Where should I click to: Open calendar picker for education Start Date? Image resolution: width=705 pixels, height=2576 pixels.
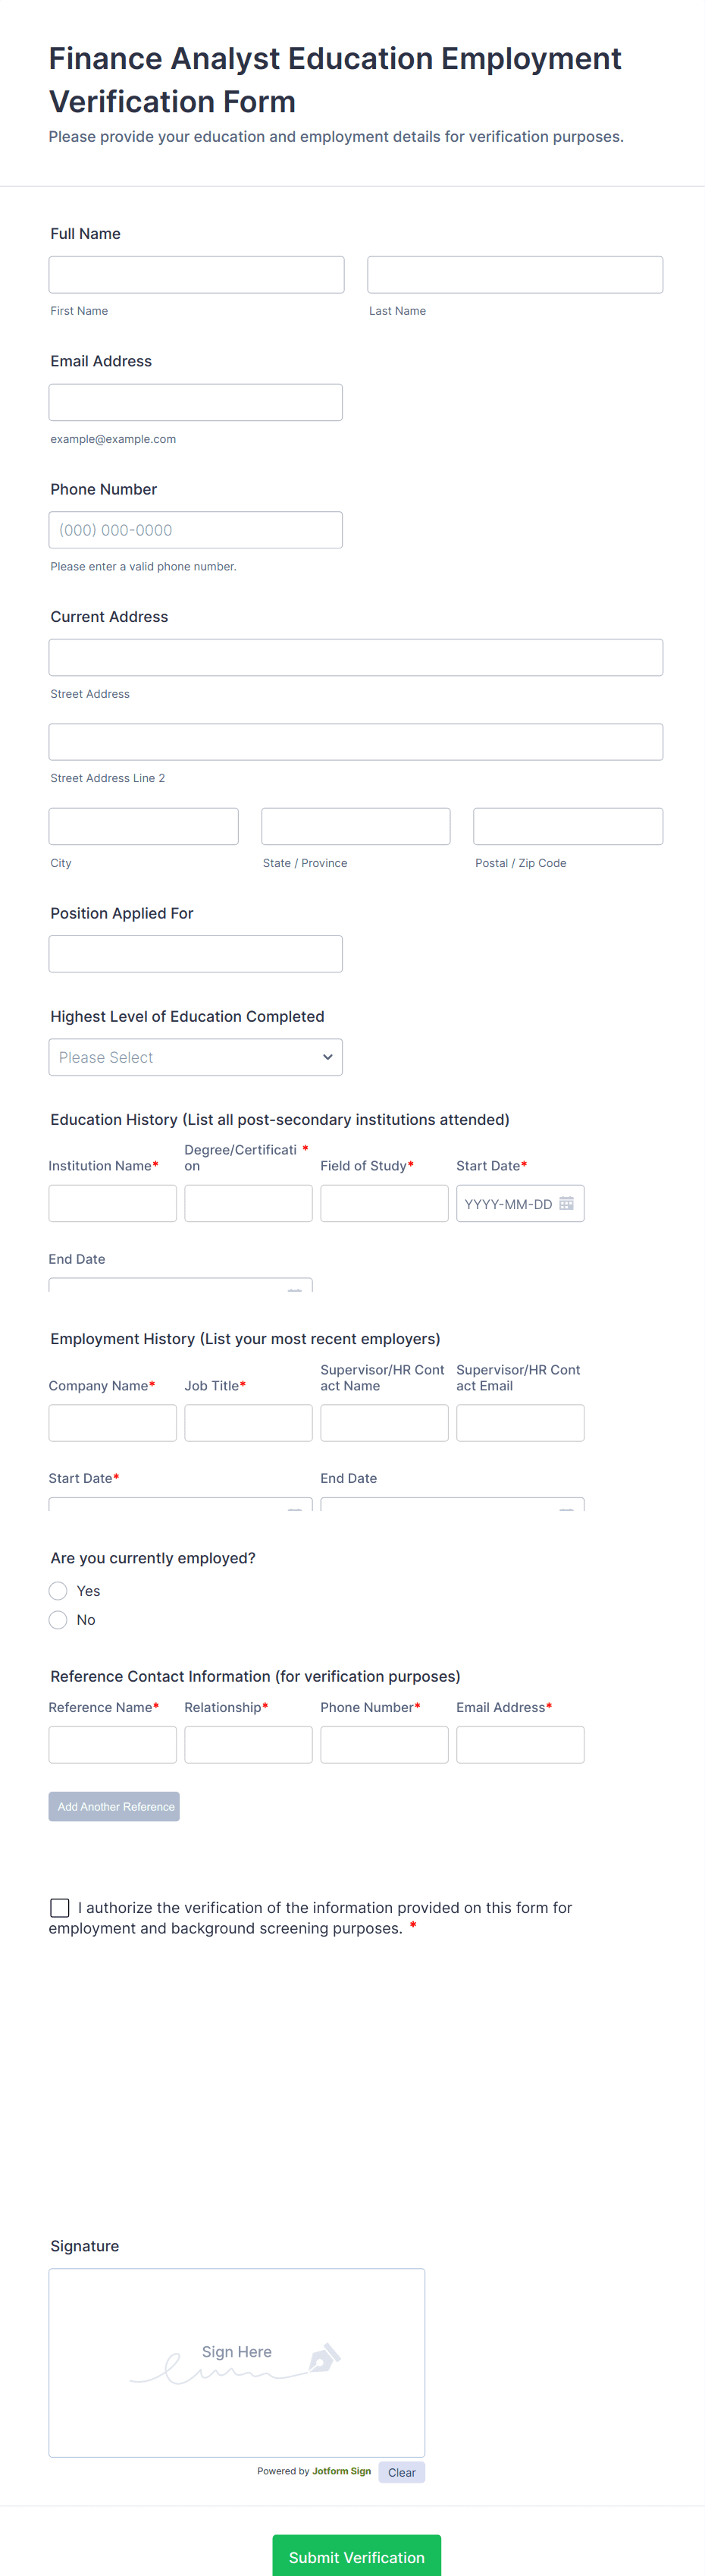[566, 1203]
